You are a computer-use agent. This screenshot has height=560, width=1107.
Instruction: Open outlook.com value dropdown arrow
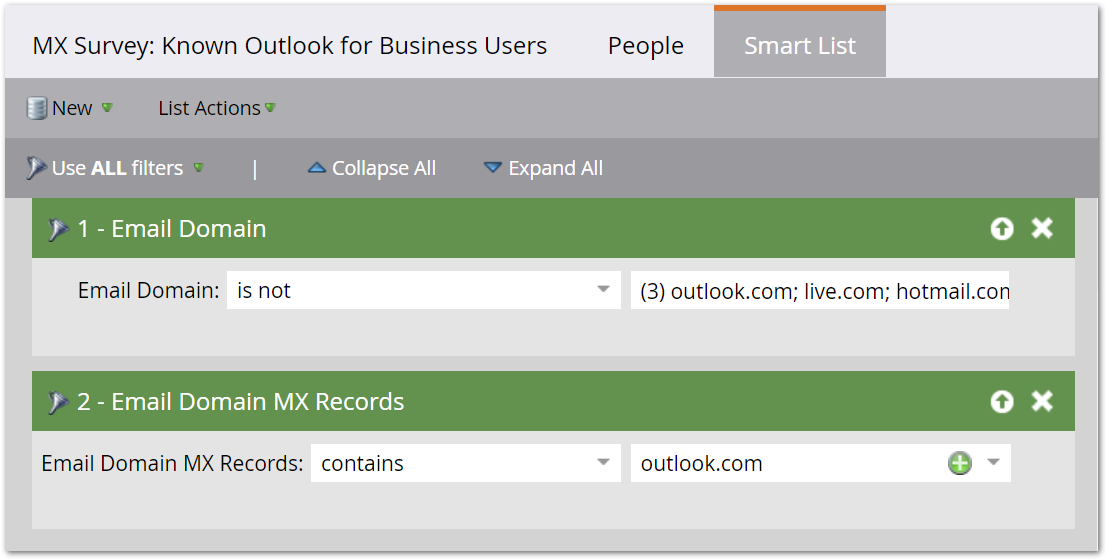[x=993, y=463]
